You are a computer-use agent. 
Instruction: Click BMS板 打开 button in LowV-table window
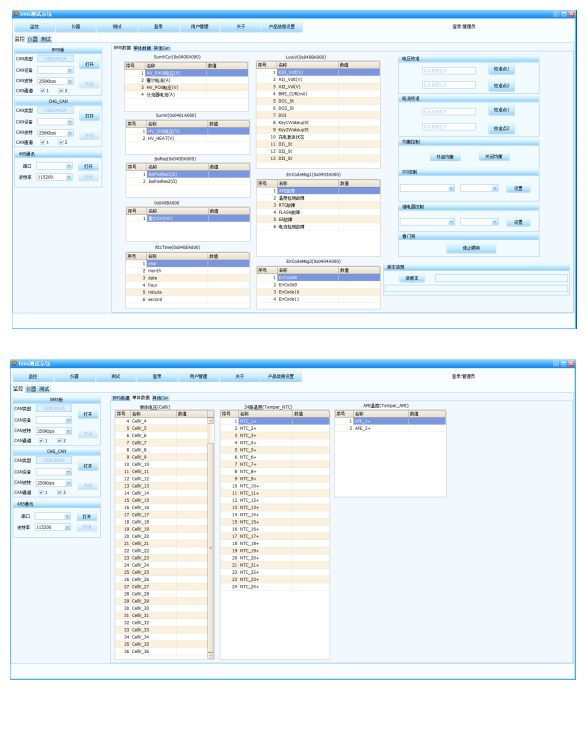pos(90,64)
